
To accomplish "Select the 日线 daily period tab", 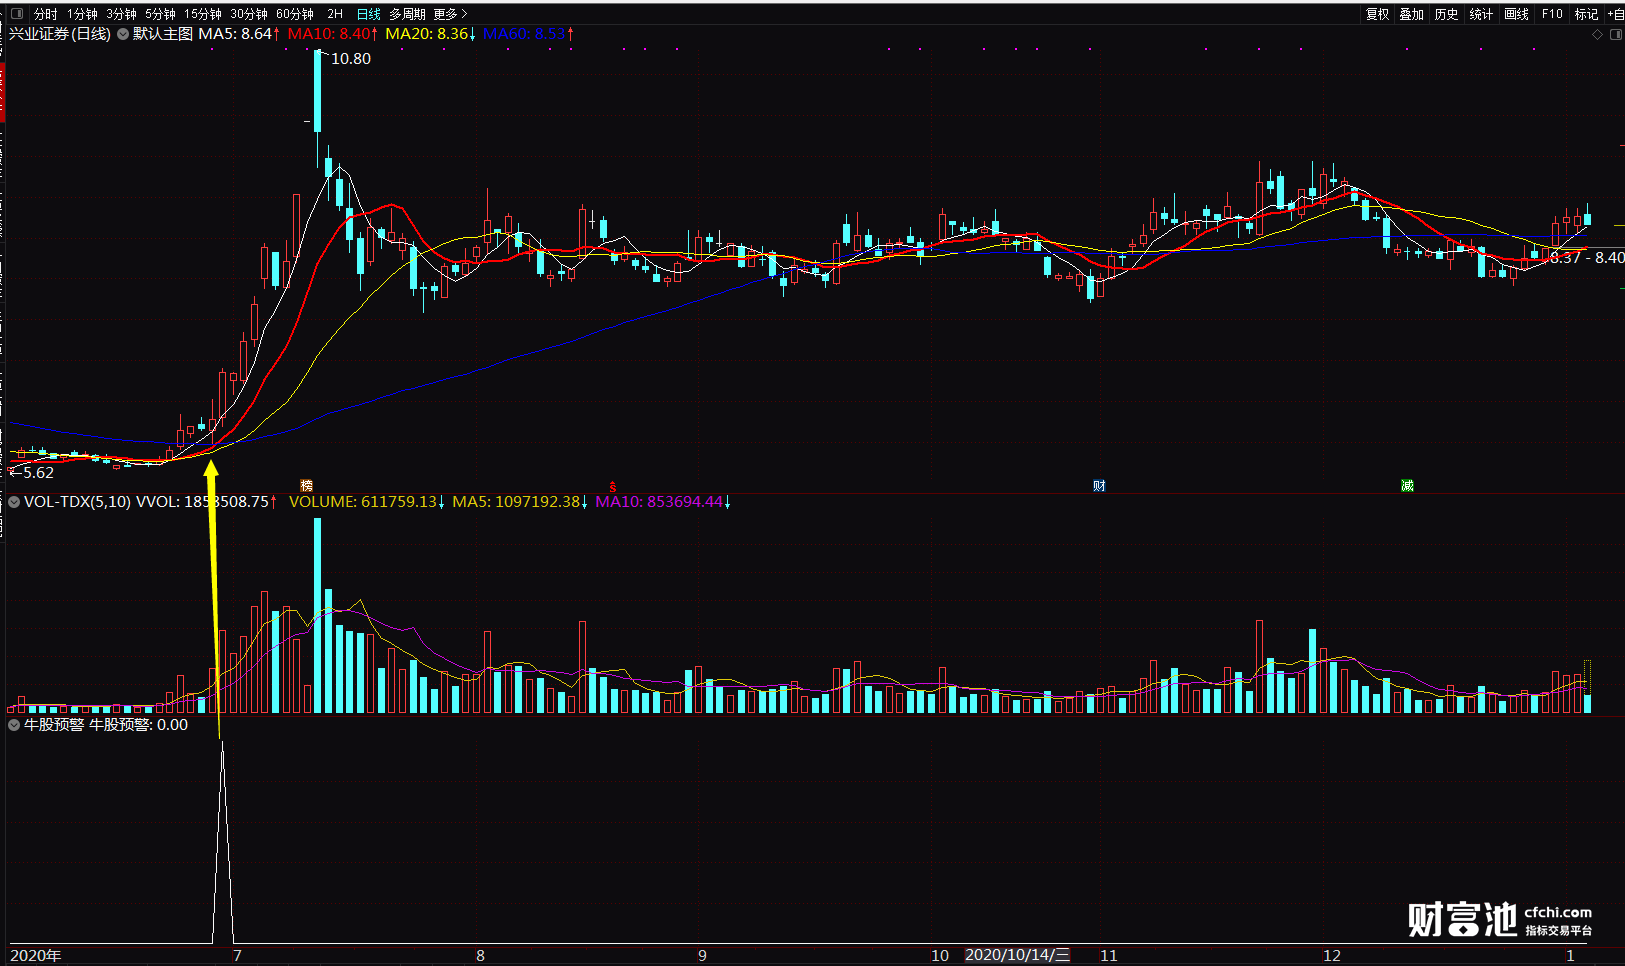I will [x=369, y=14].
